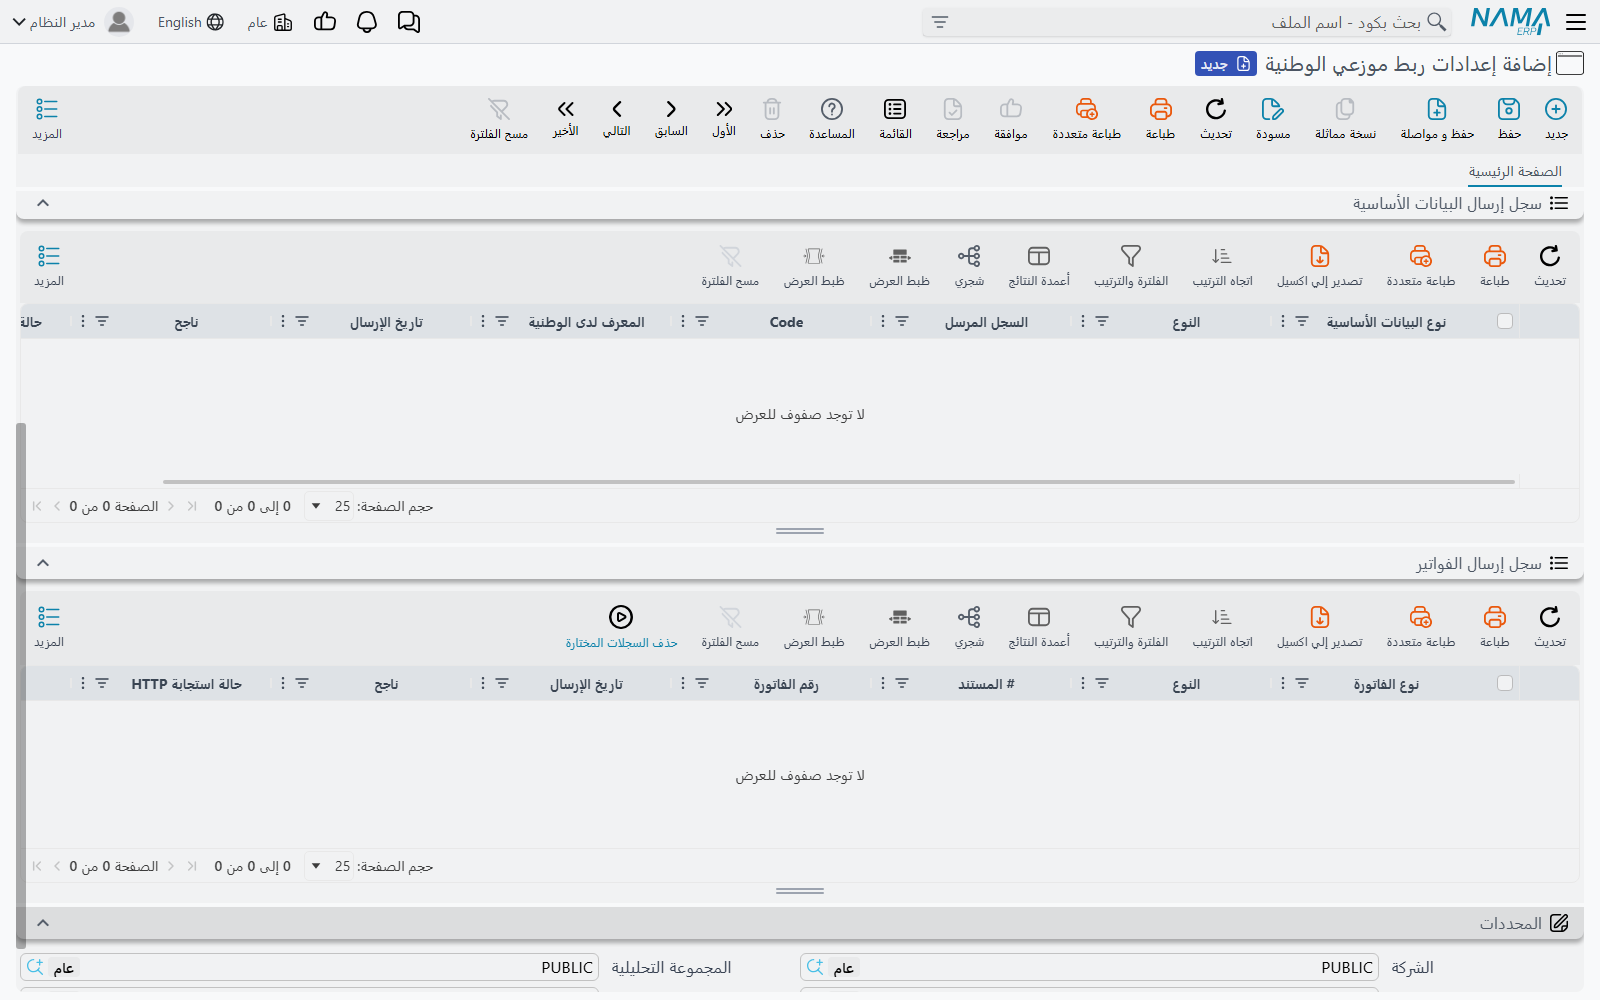Click the مسودة draft icon

click(1273, 109)
